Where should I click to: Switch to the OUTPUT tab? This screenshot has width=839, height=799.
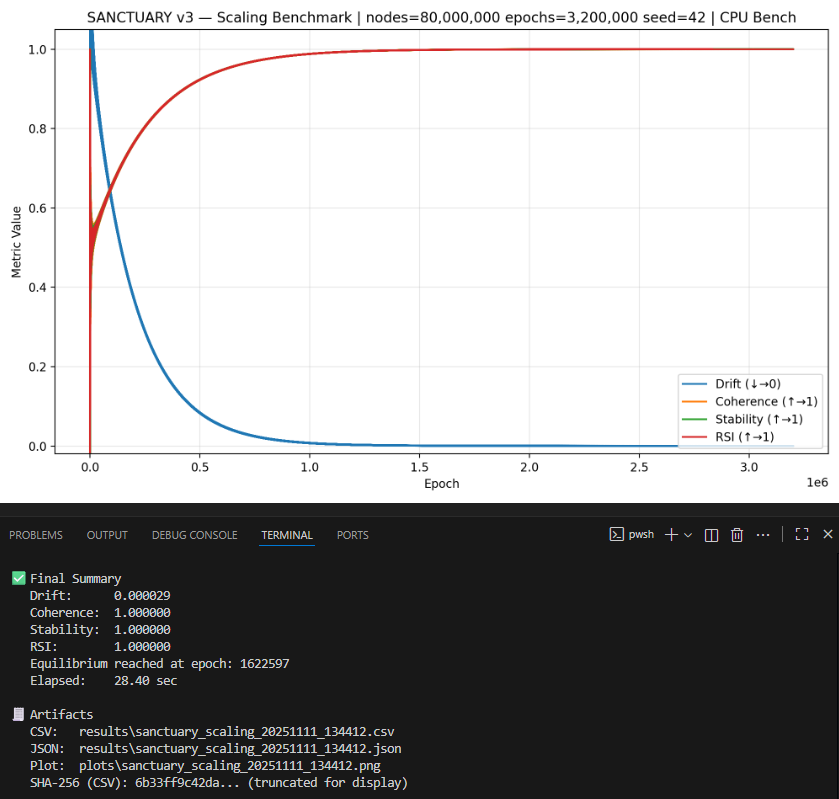pyautogui.click(x=107, y=535)
